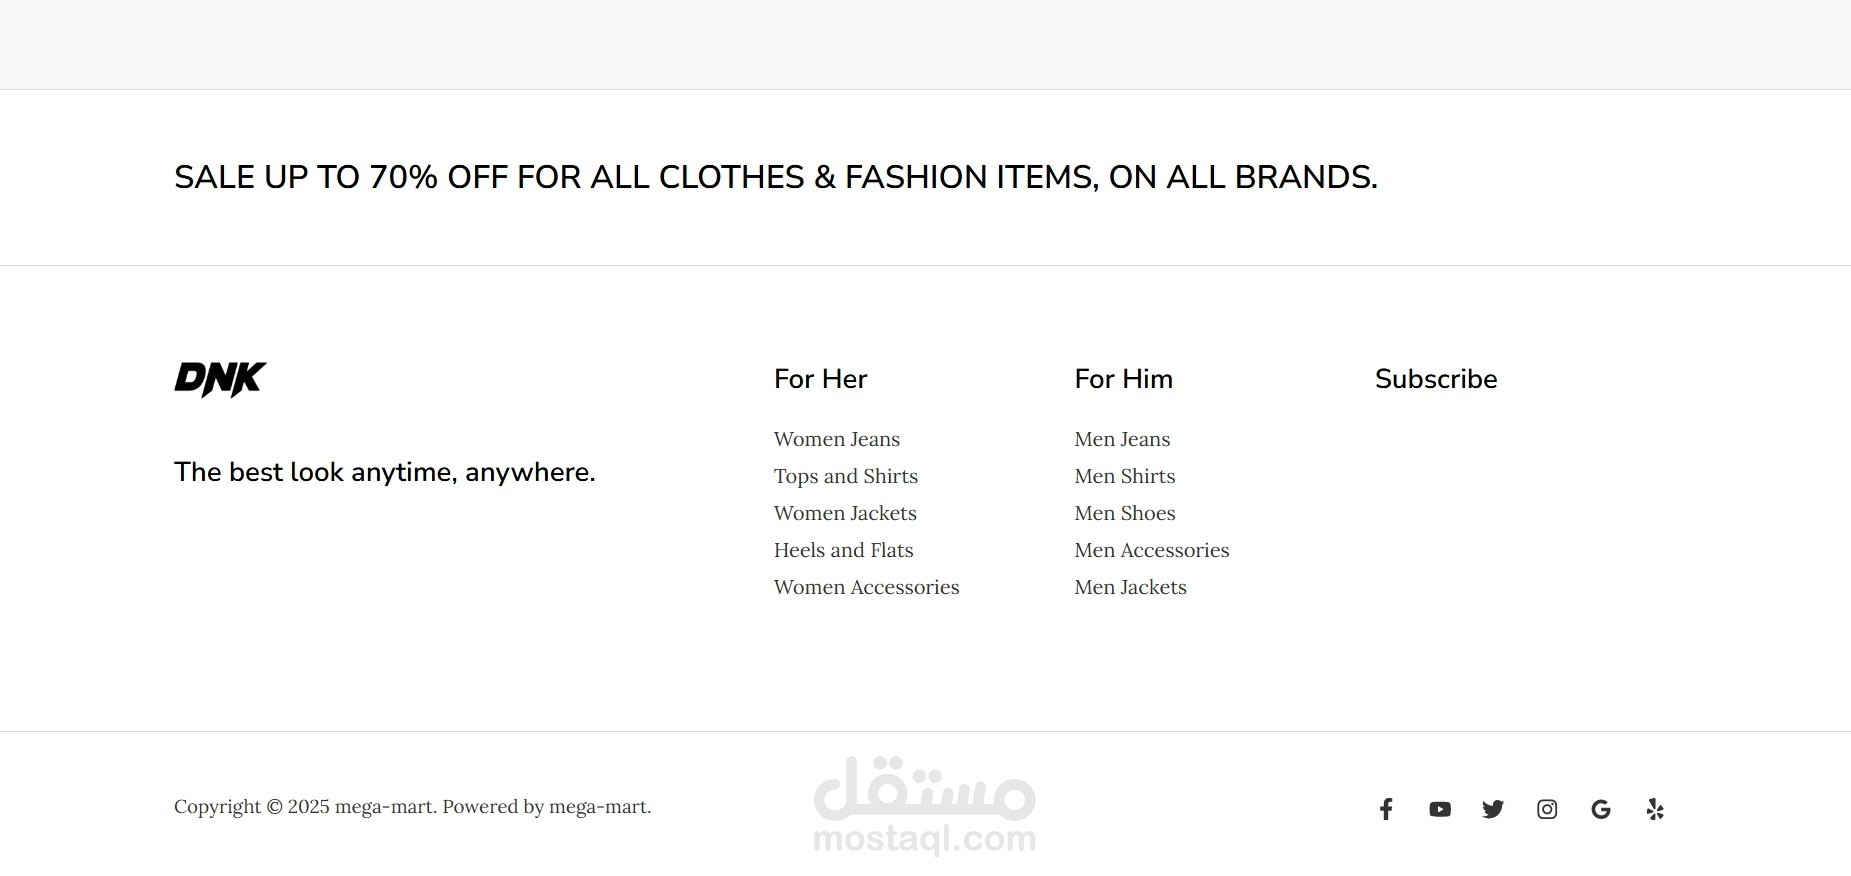This screenshot has height=876, width=1851.
Task: Go to Tops and Shirts
Action: (x=846, y=476)
